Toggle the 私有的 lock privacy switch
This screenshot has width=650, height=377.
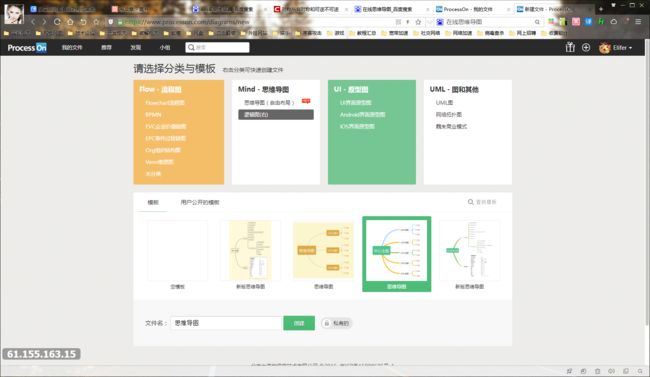337,323
